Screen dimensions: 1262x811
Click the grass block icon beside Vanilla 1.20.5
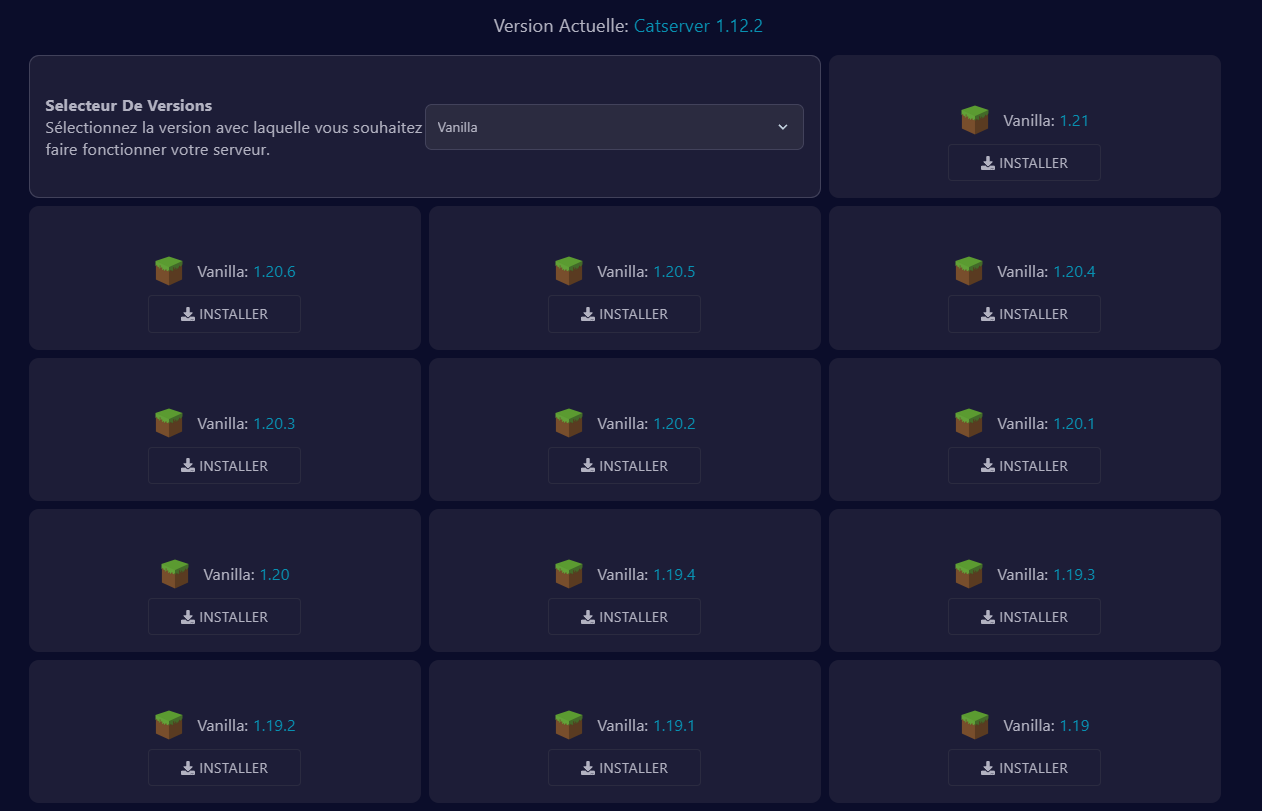tap(569, 271)
